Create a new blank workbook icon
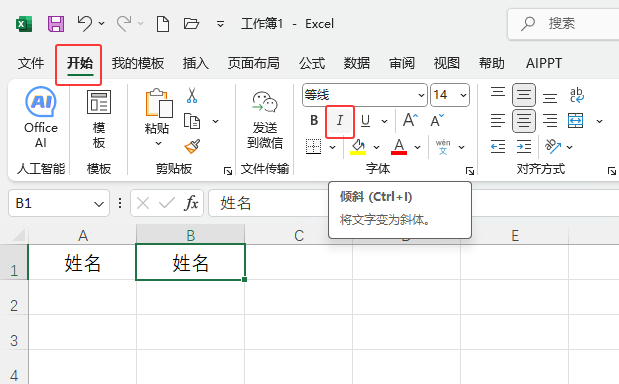Image resolution: width=619 pixels, height=384 pixels. 163,24
